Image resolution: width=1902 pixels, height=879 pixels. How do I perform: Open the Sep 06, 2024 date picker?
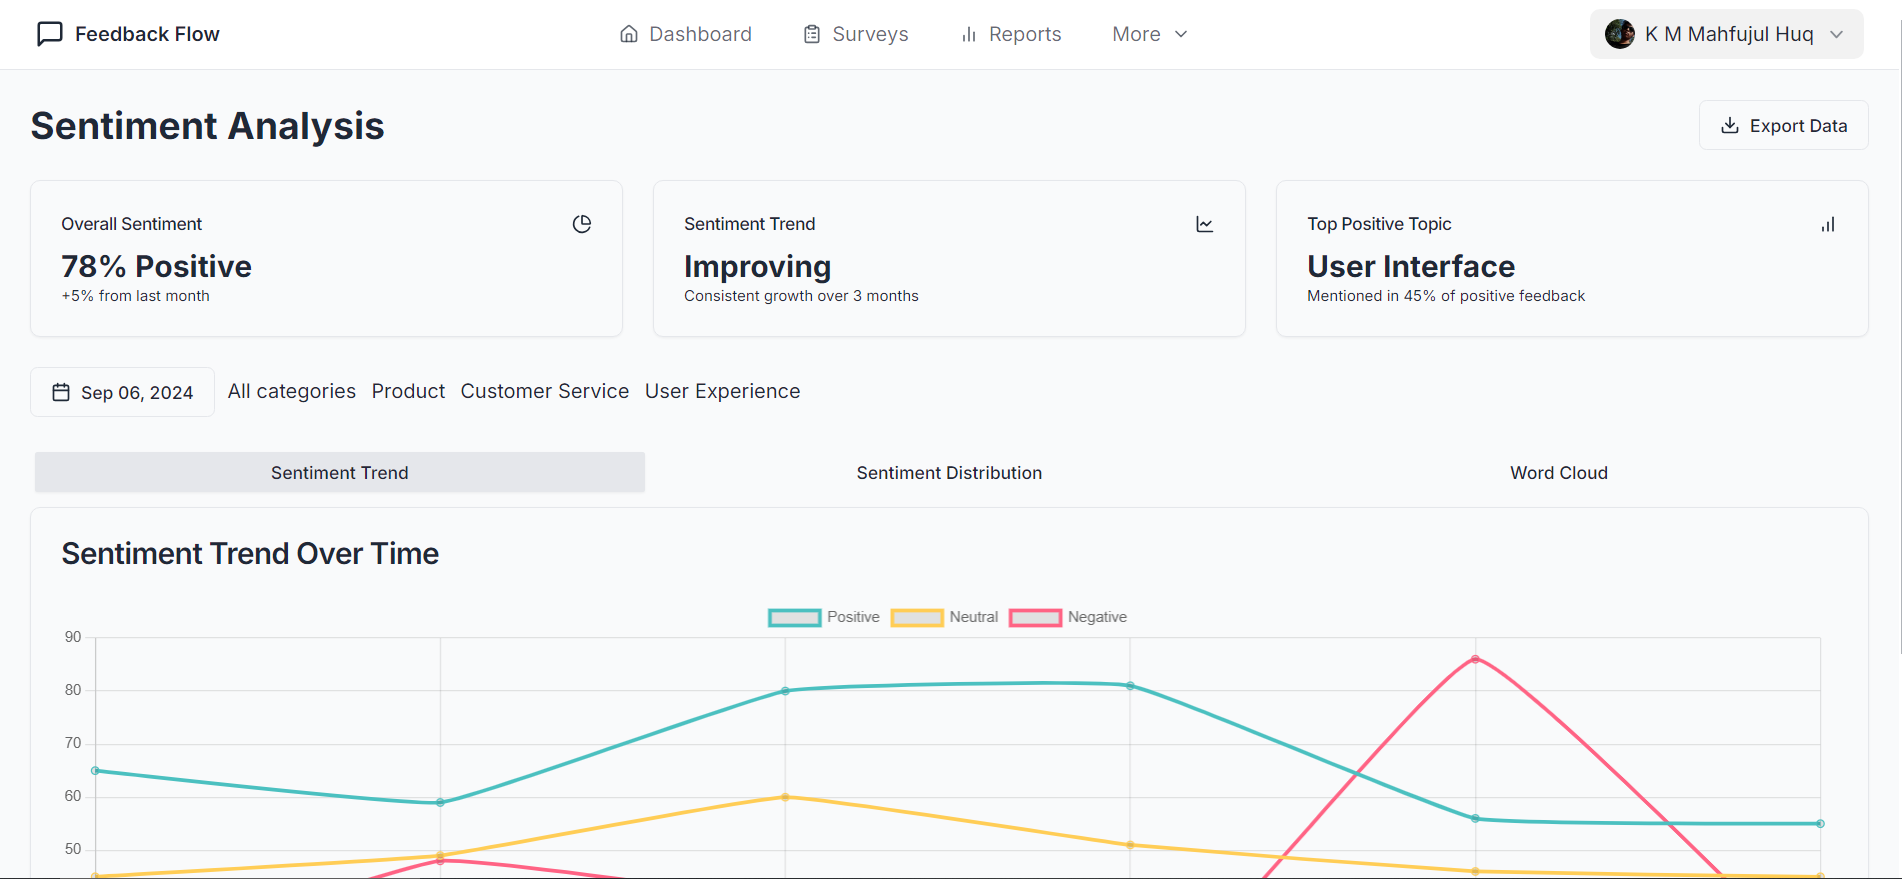pos(122,392)
